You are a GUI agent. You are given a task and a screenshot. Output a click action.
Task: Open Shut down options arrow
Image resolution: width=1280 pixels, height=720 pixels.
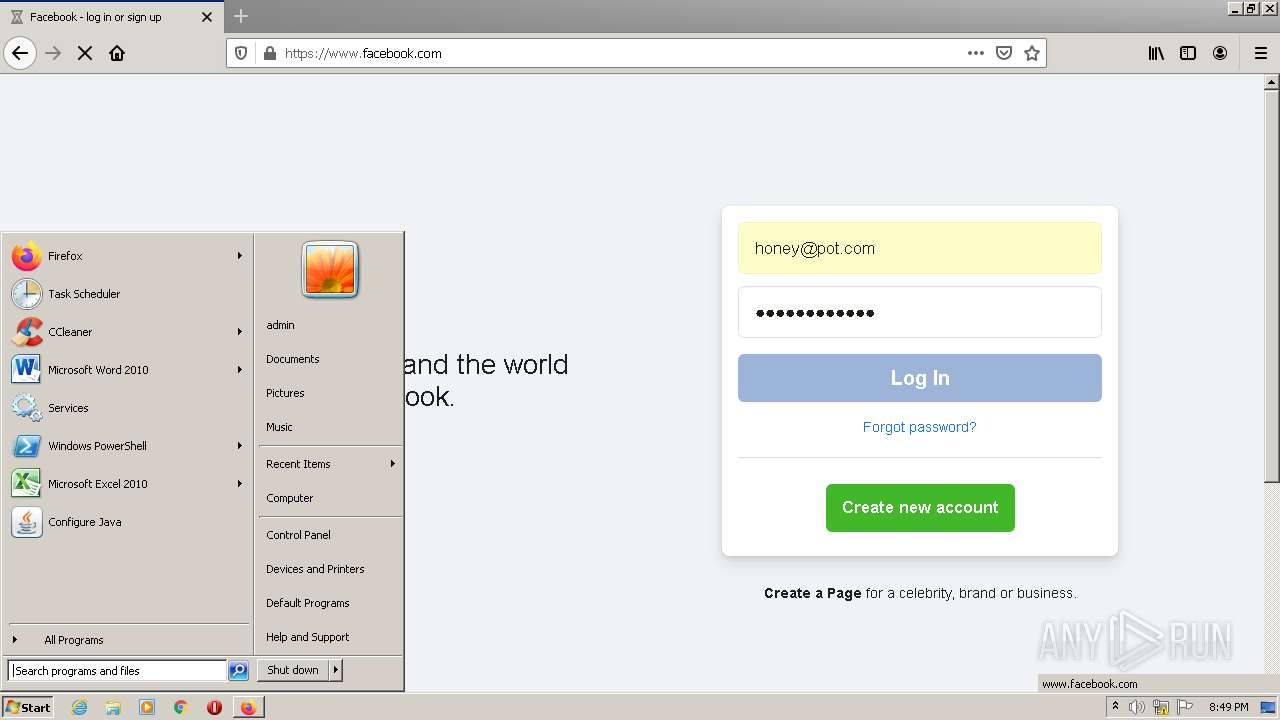[x=336, y=670]
